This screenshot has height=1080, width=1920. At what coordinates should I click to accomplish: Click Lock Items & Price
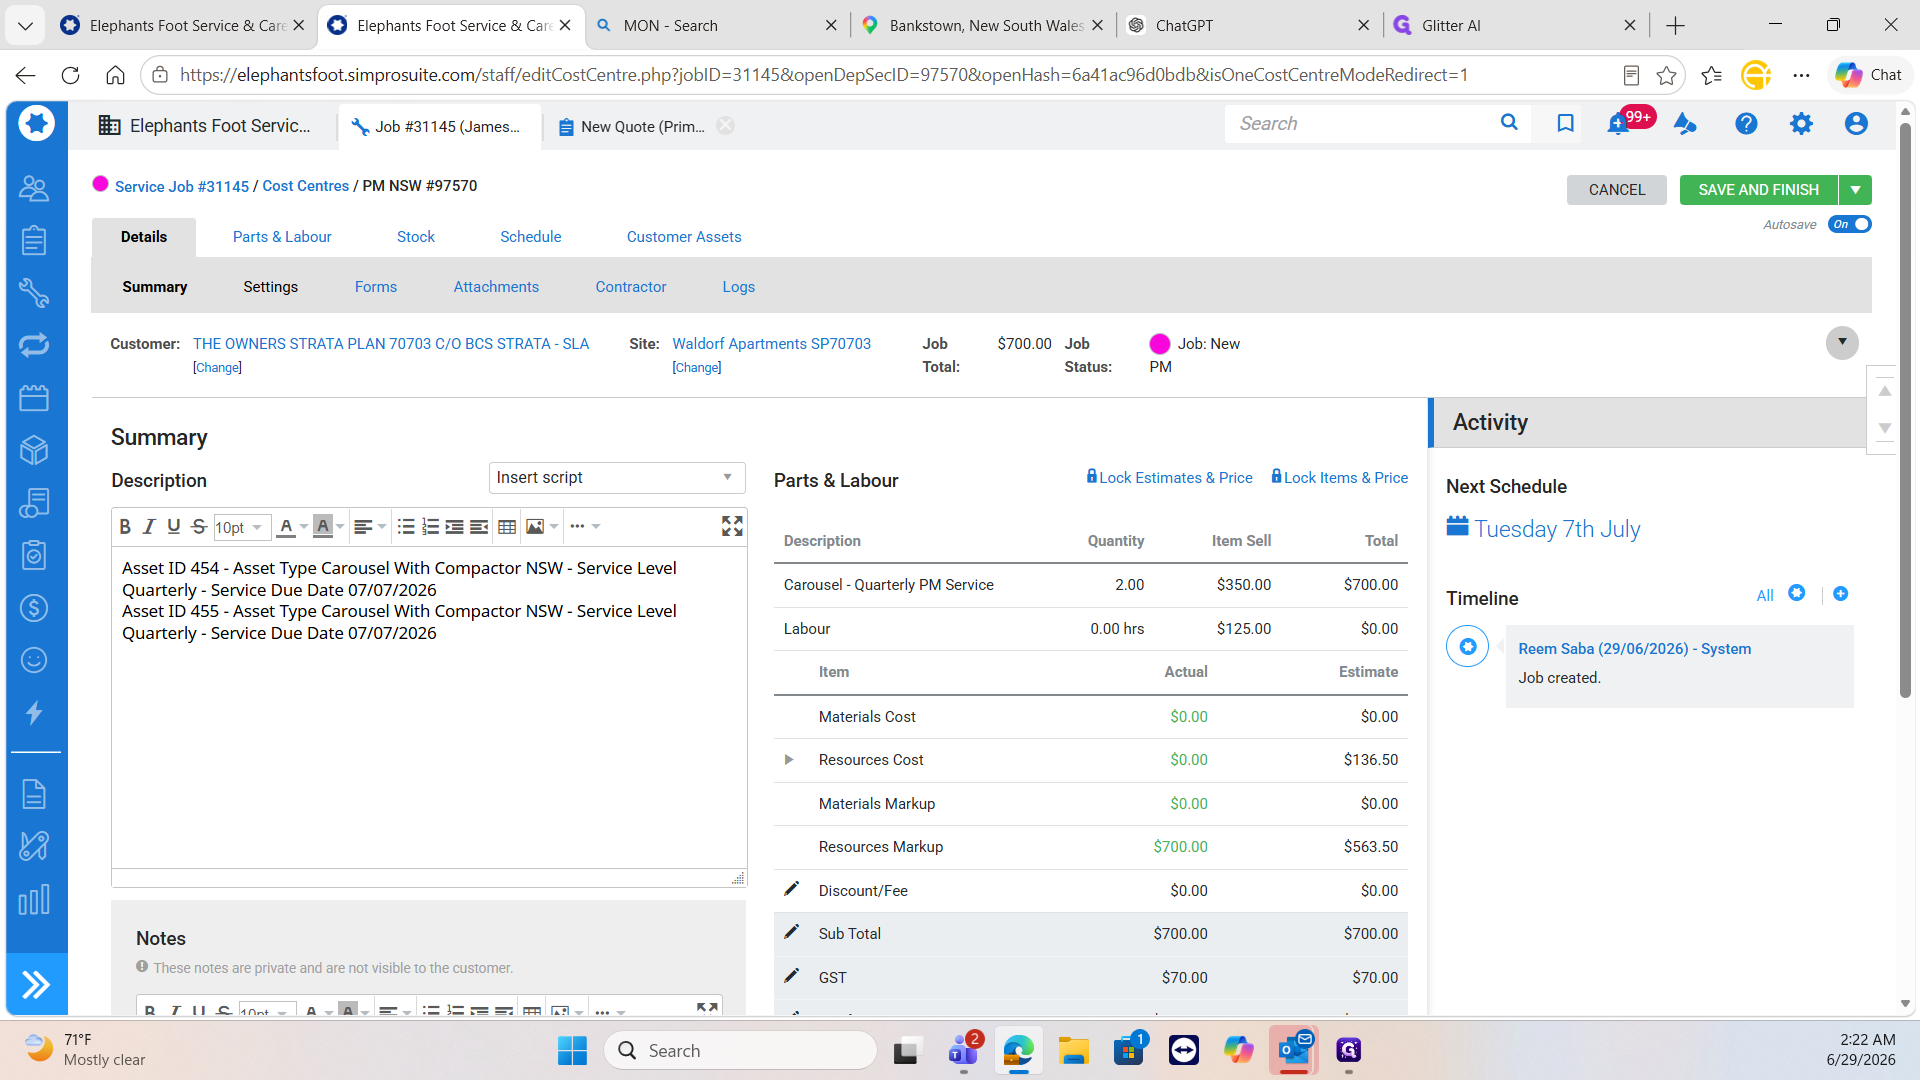coord(1339,477)
